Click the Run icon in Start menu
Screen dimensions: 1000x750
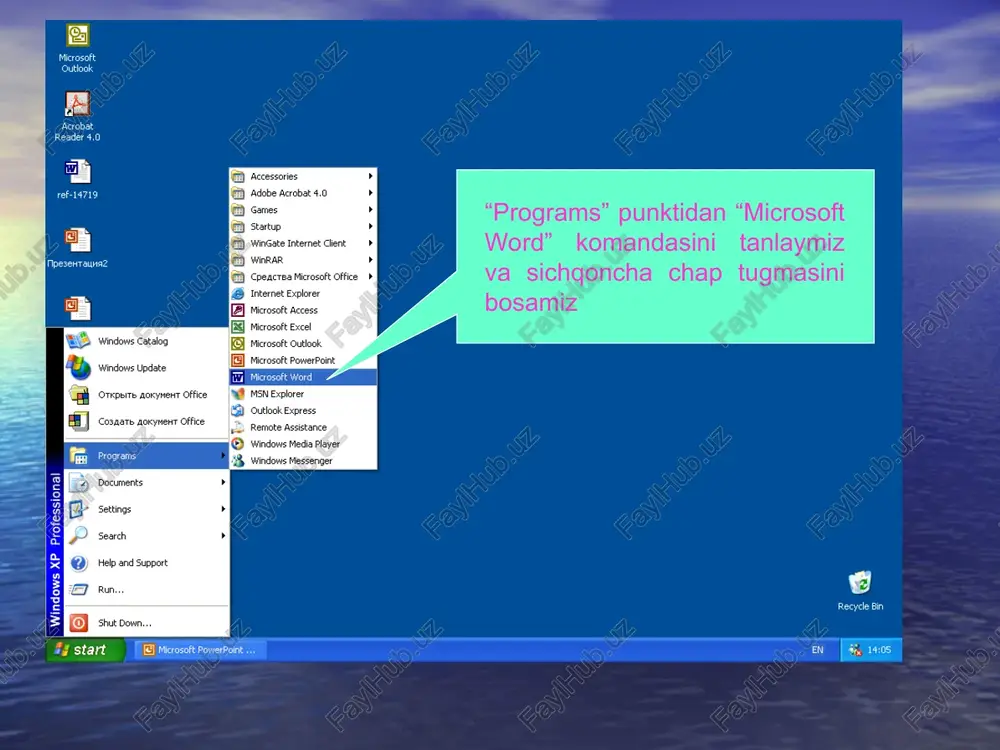click(x=78, y=589)
